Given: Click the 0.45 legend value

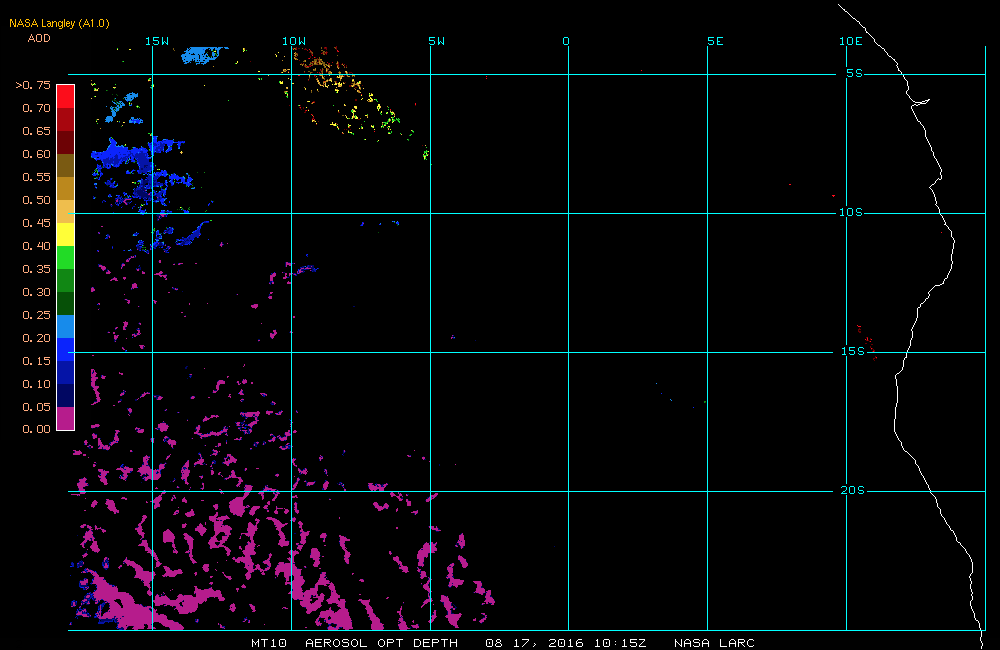Looking at the screenshot, I should [x=36, y=223].
